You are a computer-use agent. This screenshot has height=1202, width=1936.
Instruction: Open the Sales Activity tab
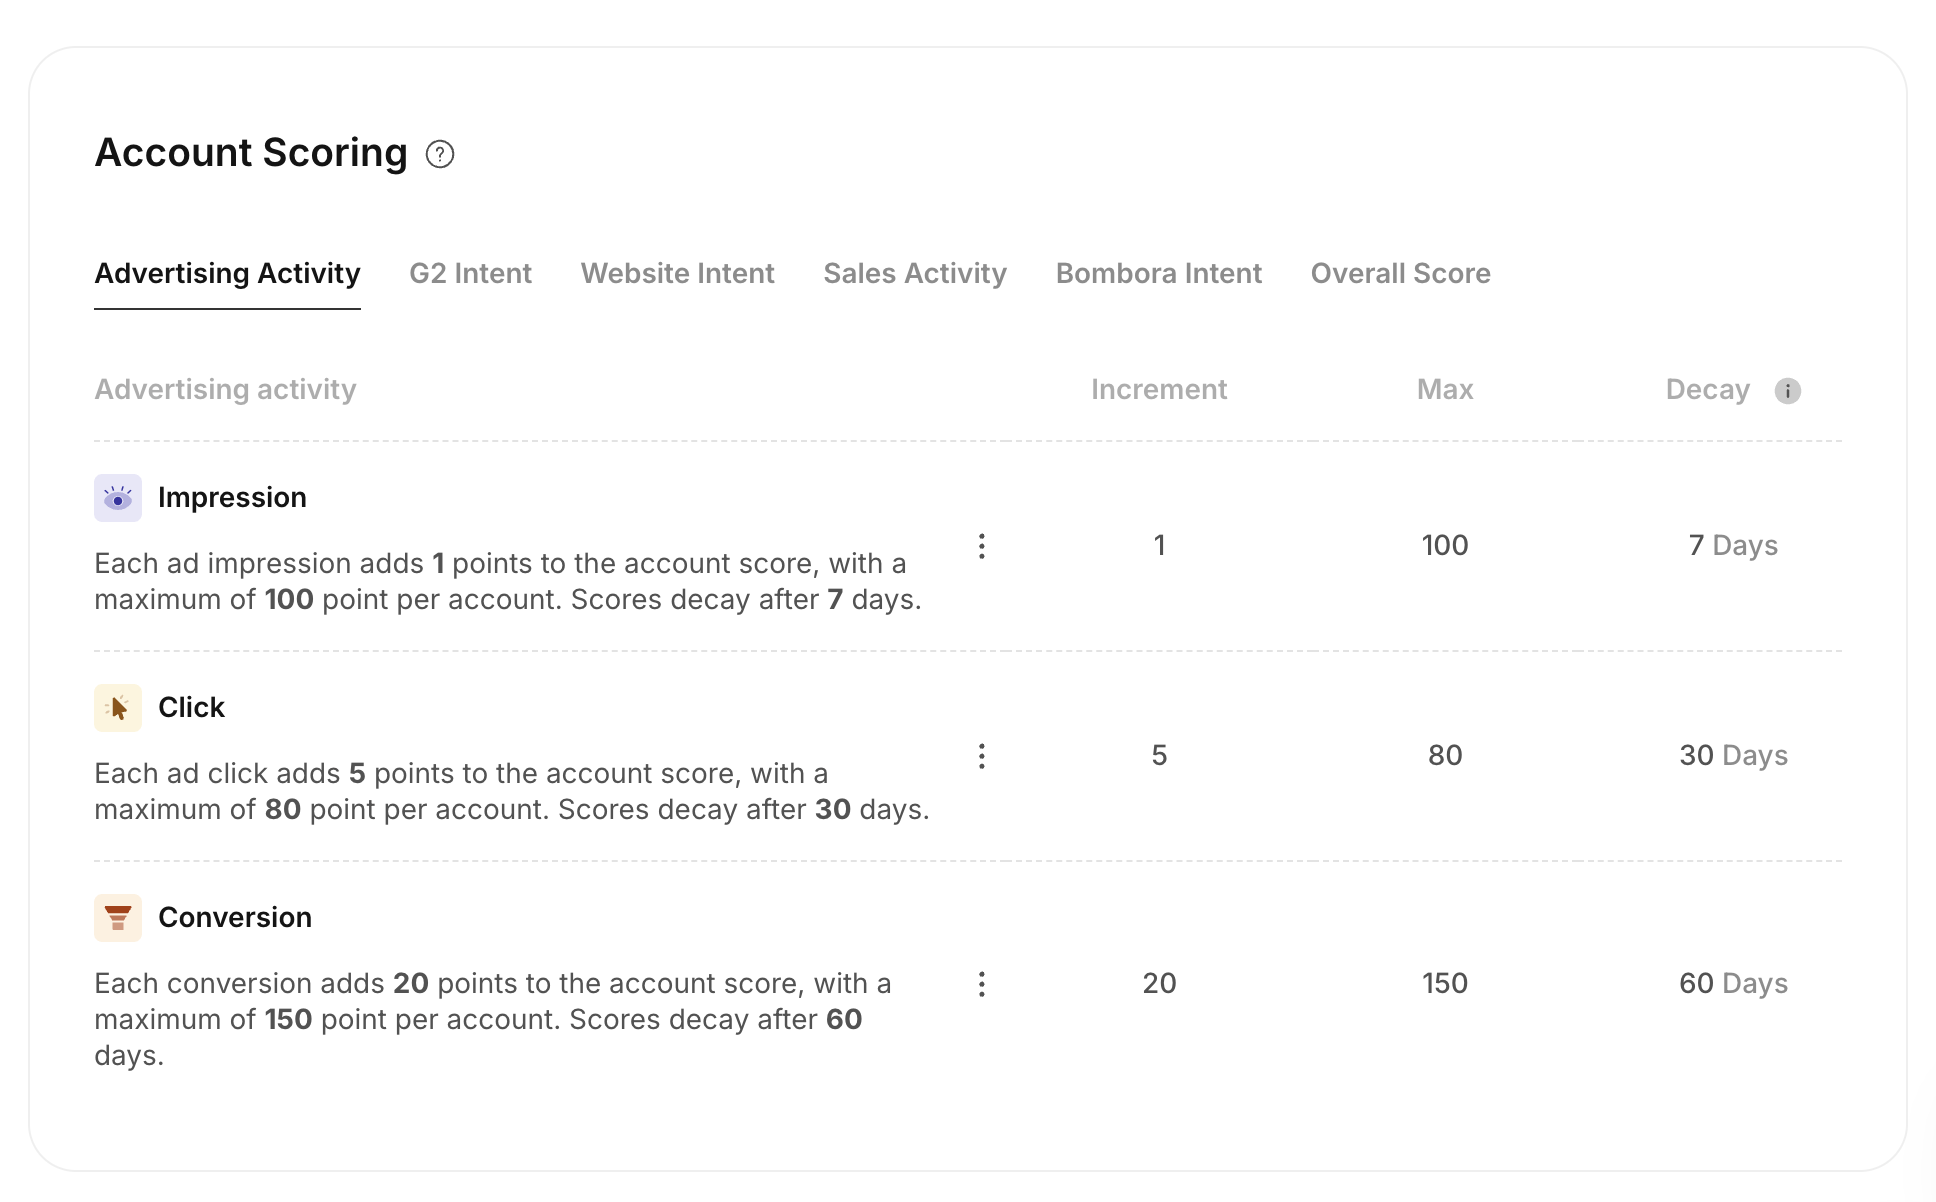coord(914,273)
